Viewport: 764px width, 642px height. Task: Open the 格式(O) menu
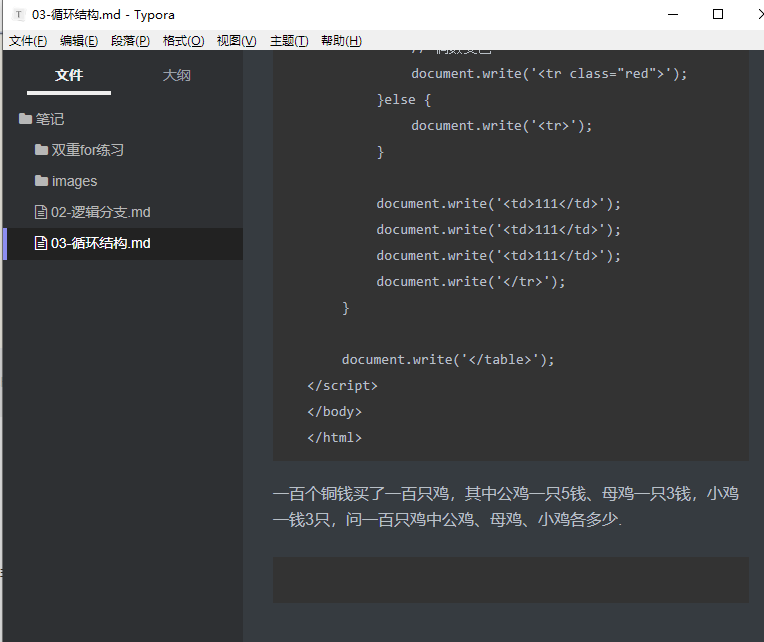183,41
